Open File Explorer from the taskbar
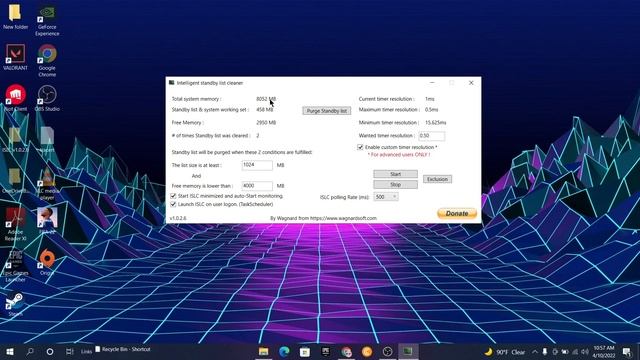Image resolution: width=640 pixels, height=360 pixels. 264,351
